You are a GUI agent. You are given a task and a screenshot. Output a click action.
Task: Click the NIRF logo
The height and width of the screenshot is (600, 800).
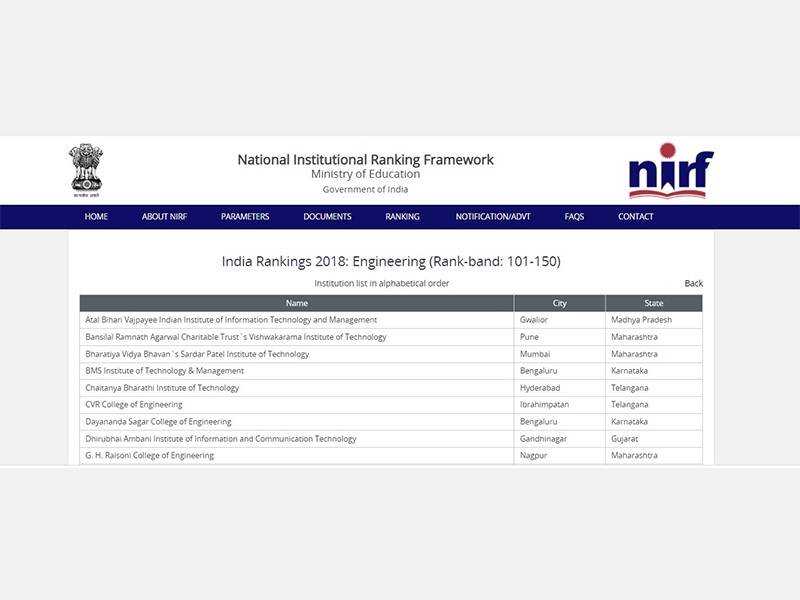(x=671, y=170)
